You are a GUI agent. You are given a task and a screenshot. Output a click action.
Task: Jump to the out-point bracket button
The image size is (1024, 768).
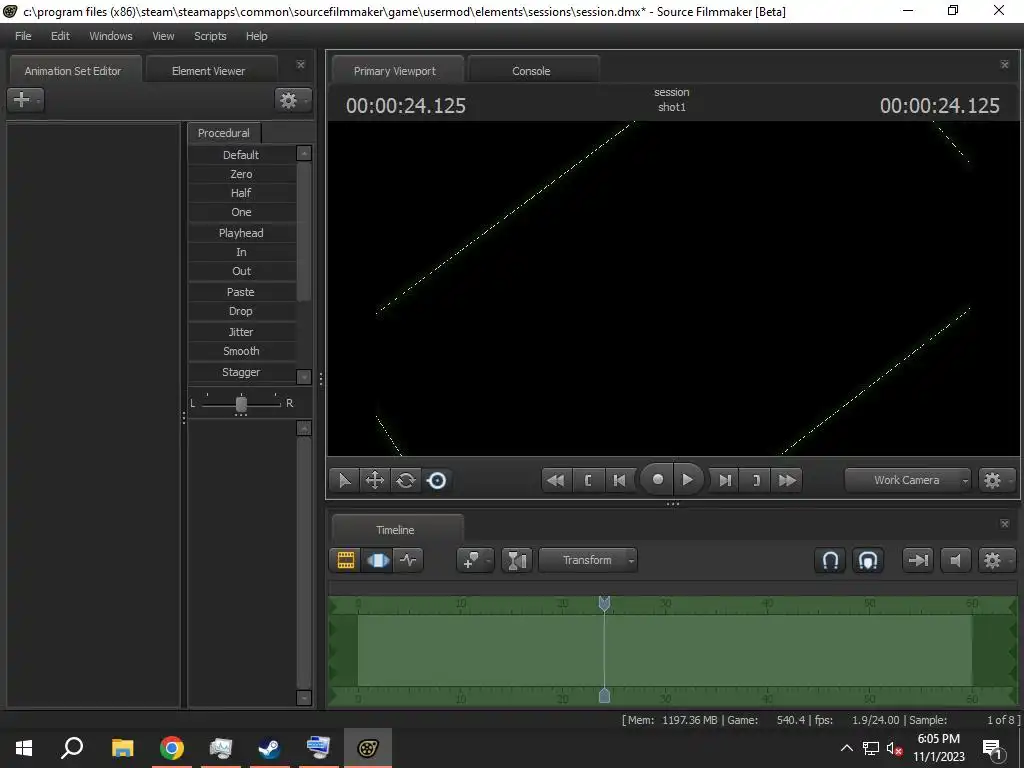click(x=756, y=481)
